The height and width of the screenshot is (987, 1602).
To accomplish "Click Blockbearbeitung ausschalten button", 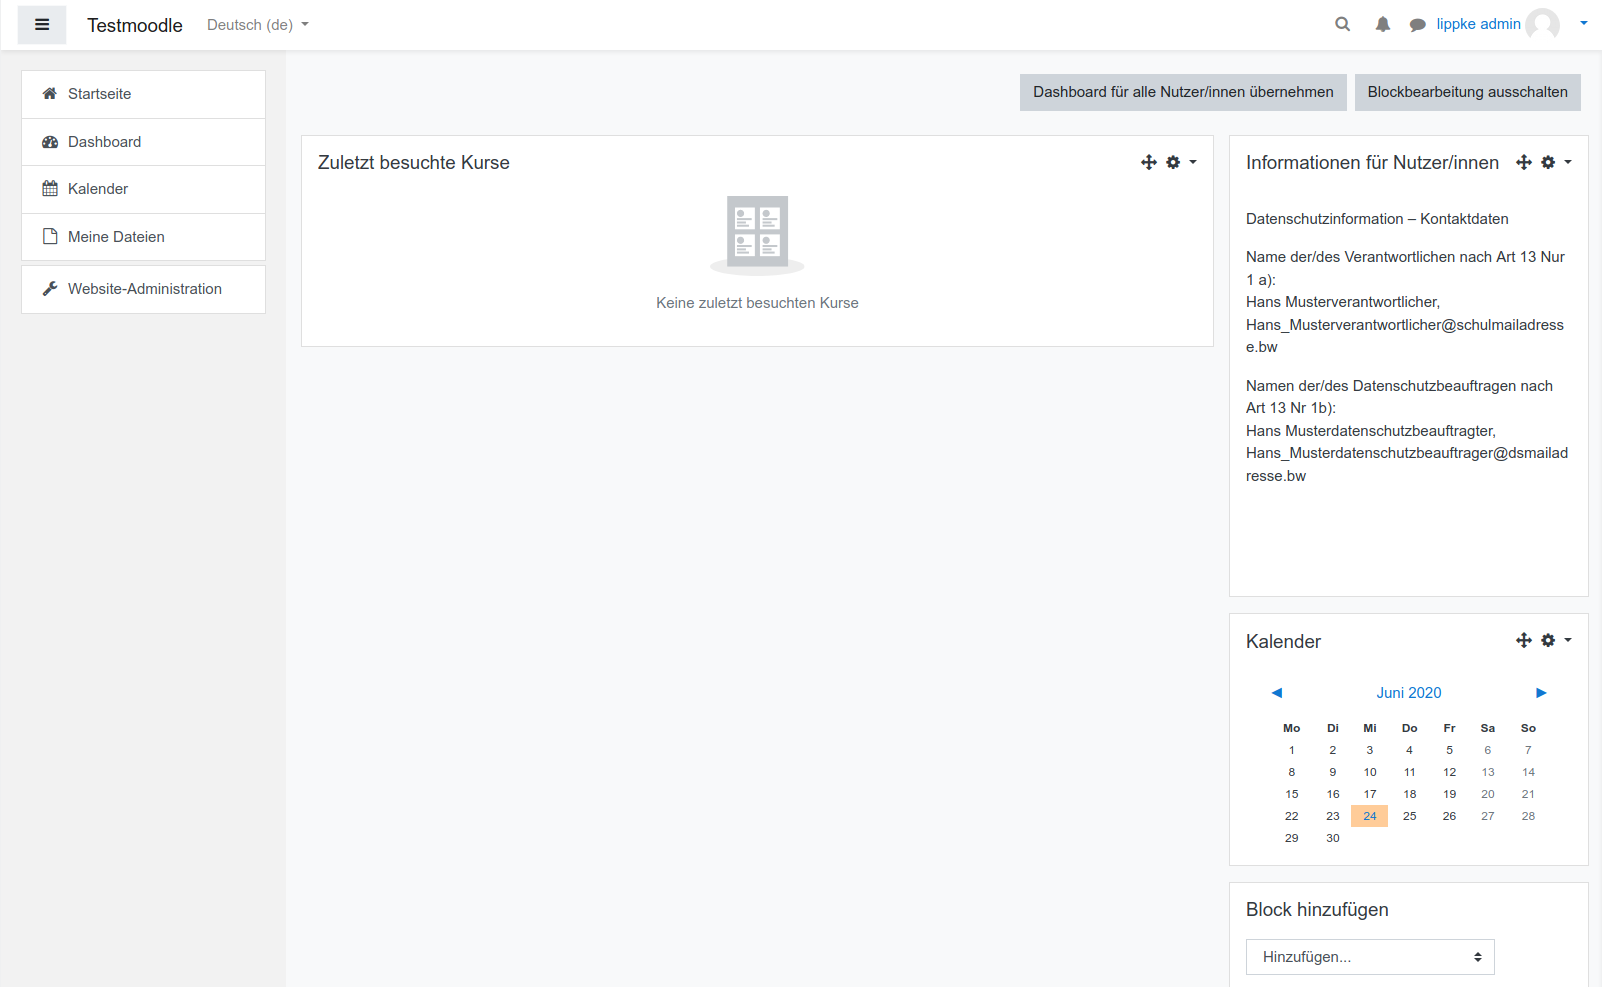I will (1467, 92).
